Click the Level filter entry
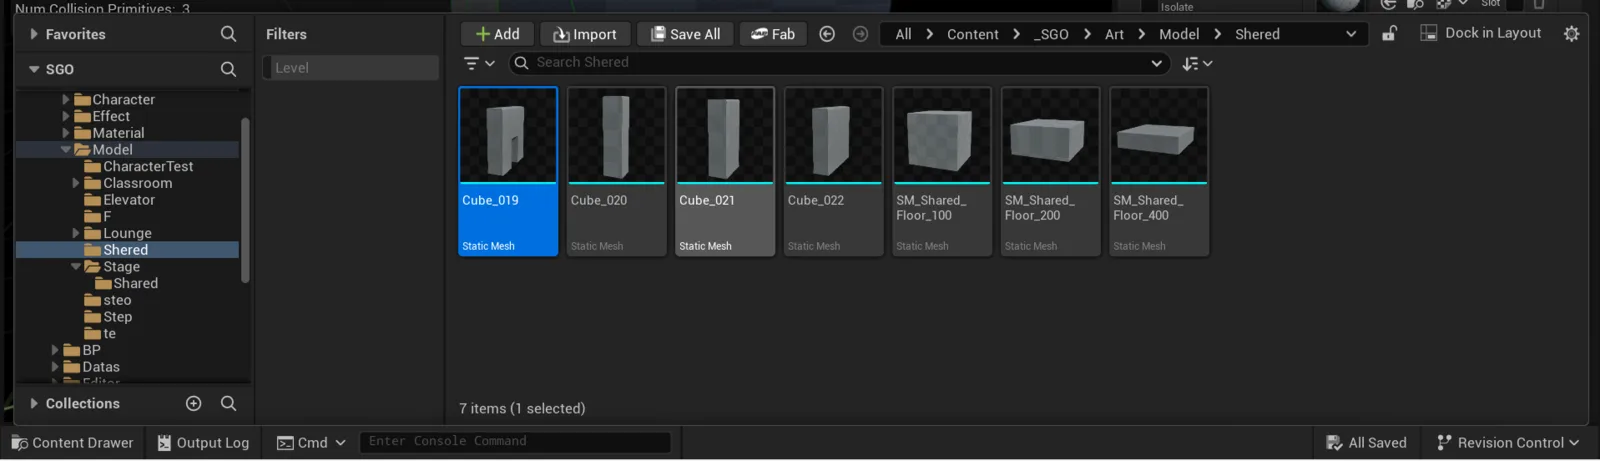 pos(350,68)
